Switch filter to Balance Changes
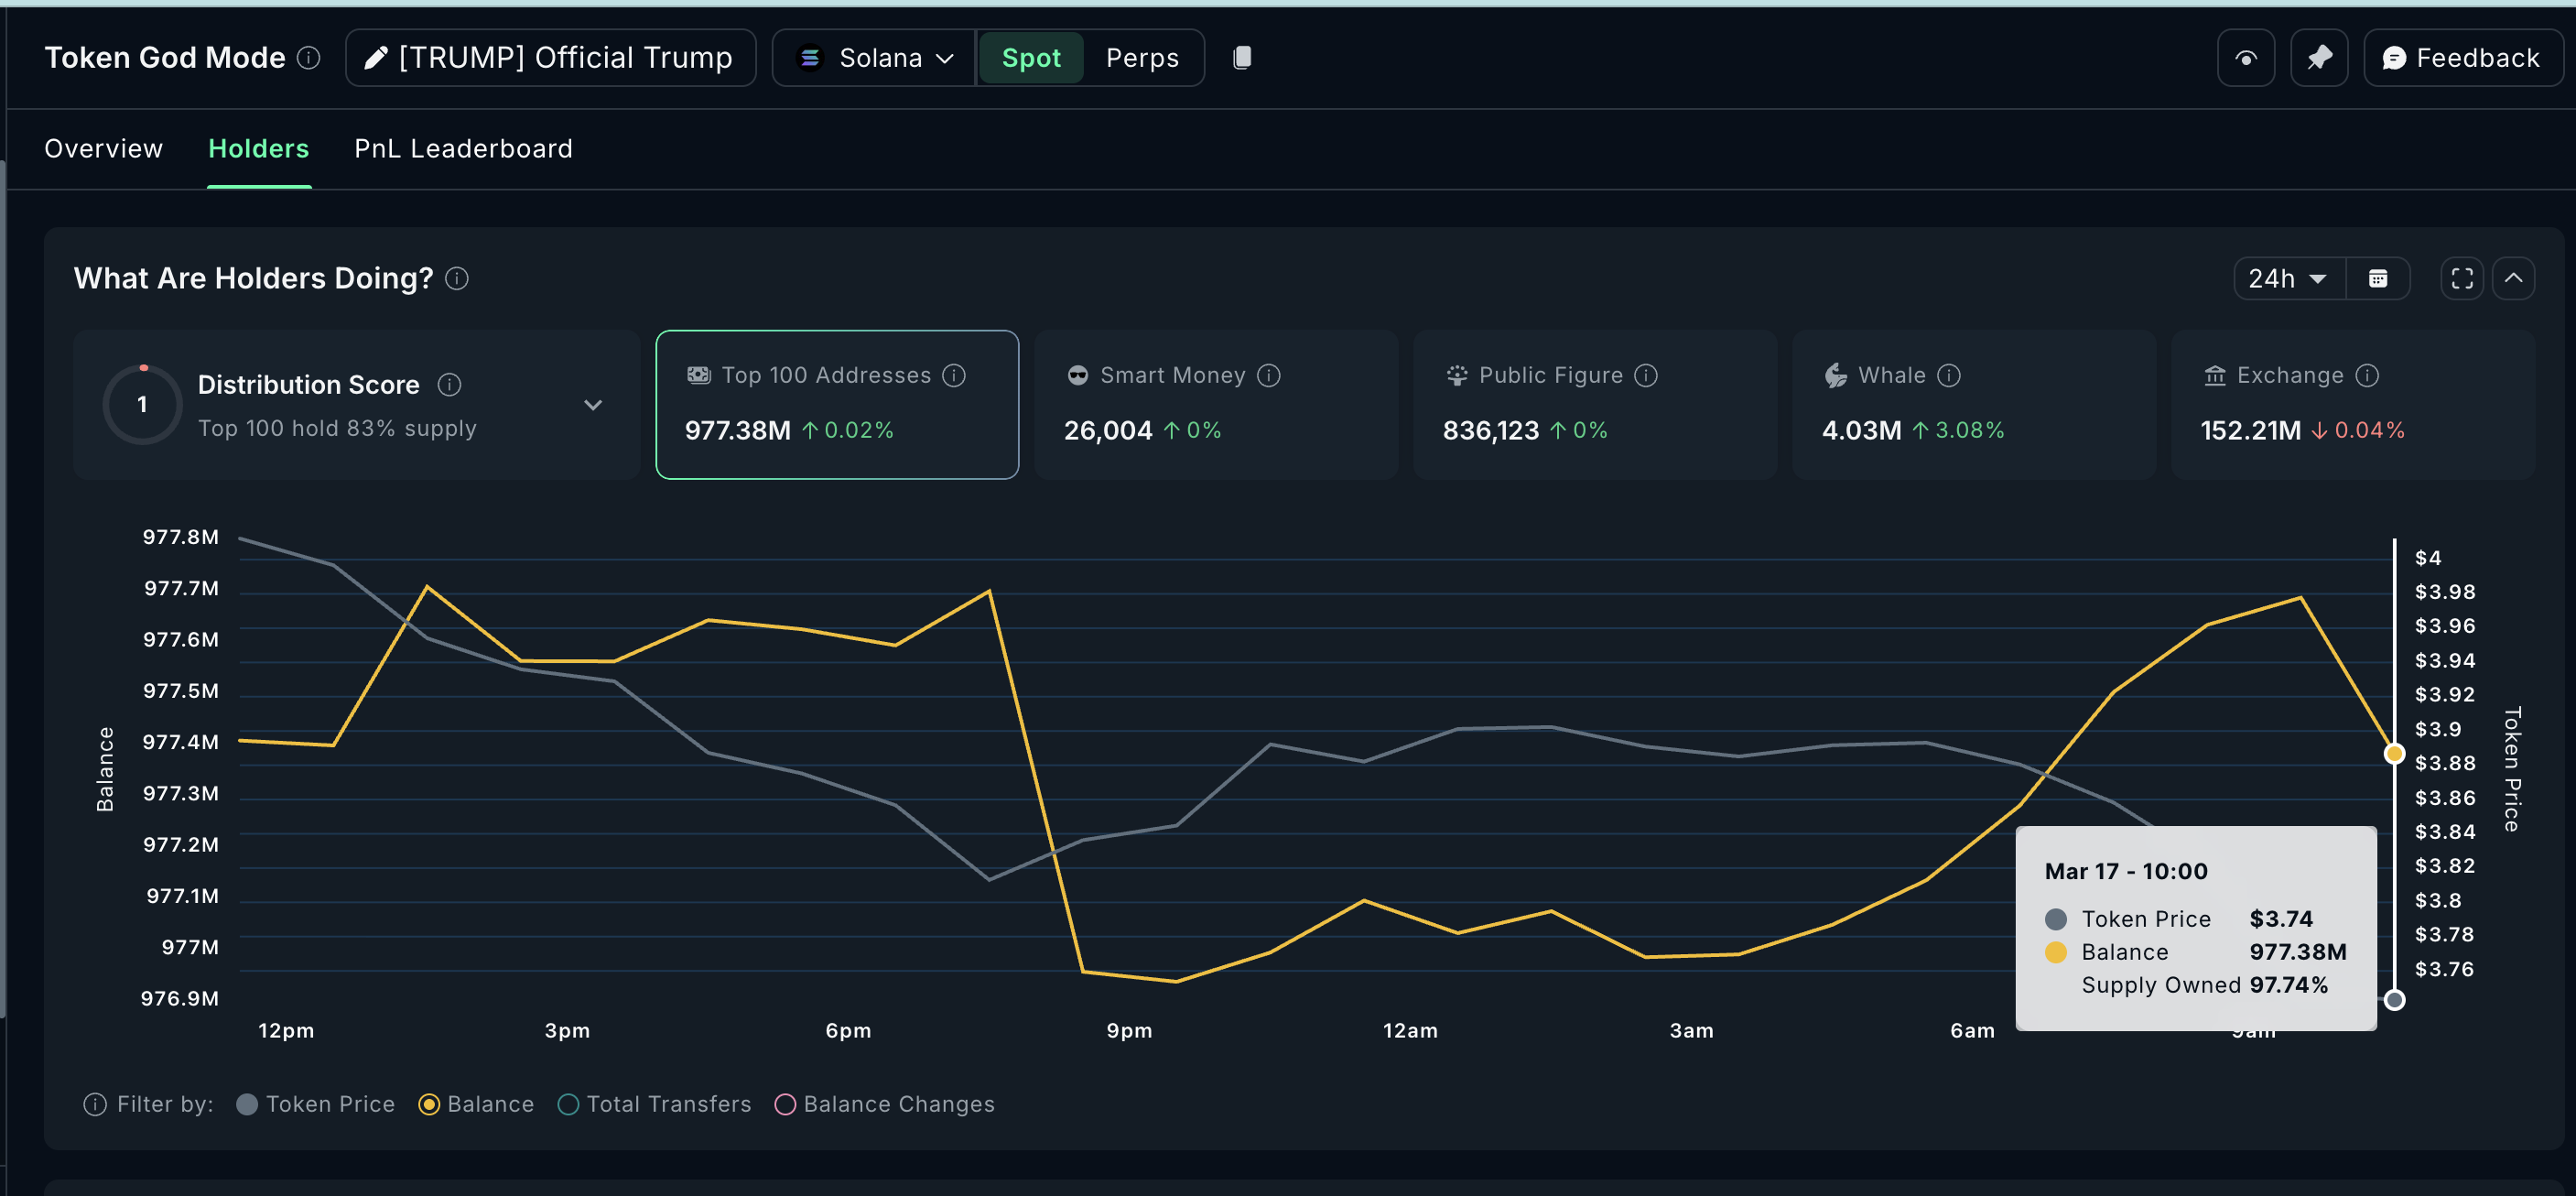2576x1196 pixels. pyautogui.click(x=786, y=1104)
